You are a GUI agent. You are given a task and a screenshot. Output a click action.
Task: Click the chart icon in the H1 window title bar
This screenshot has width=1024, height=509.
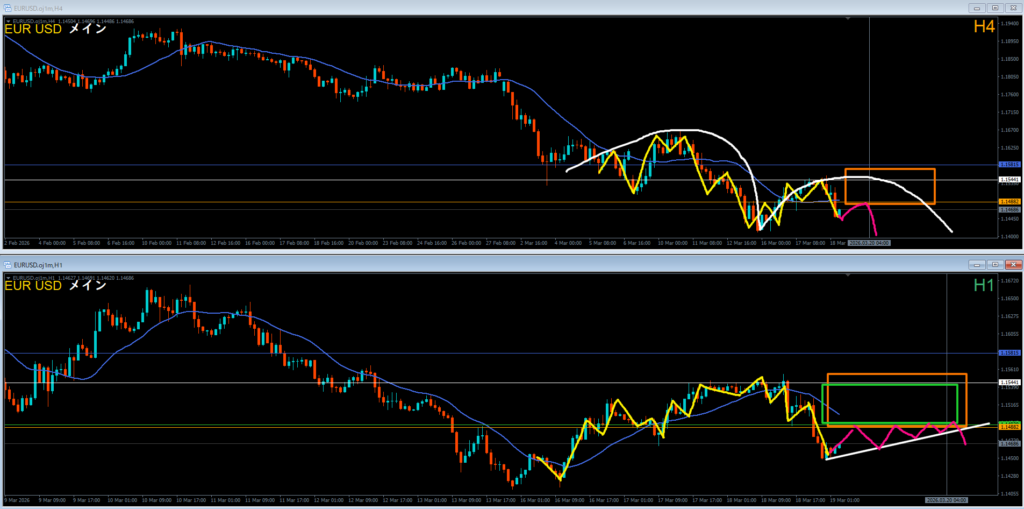coord(7,264)
